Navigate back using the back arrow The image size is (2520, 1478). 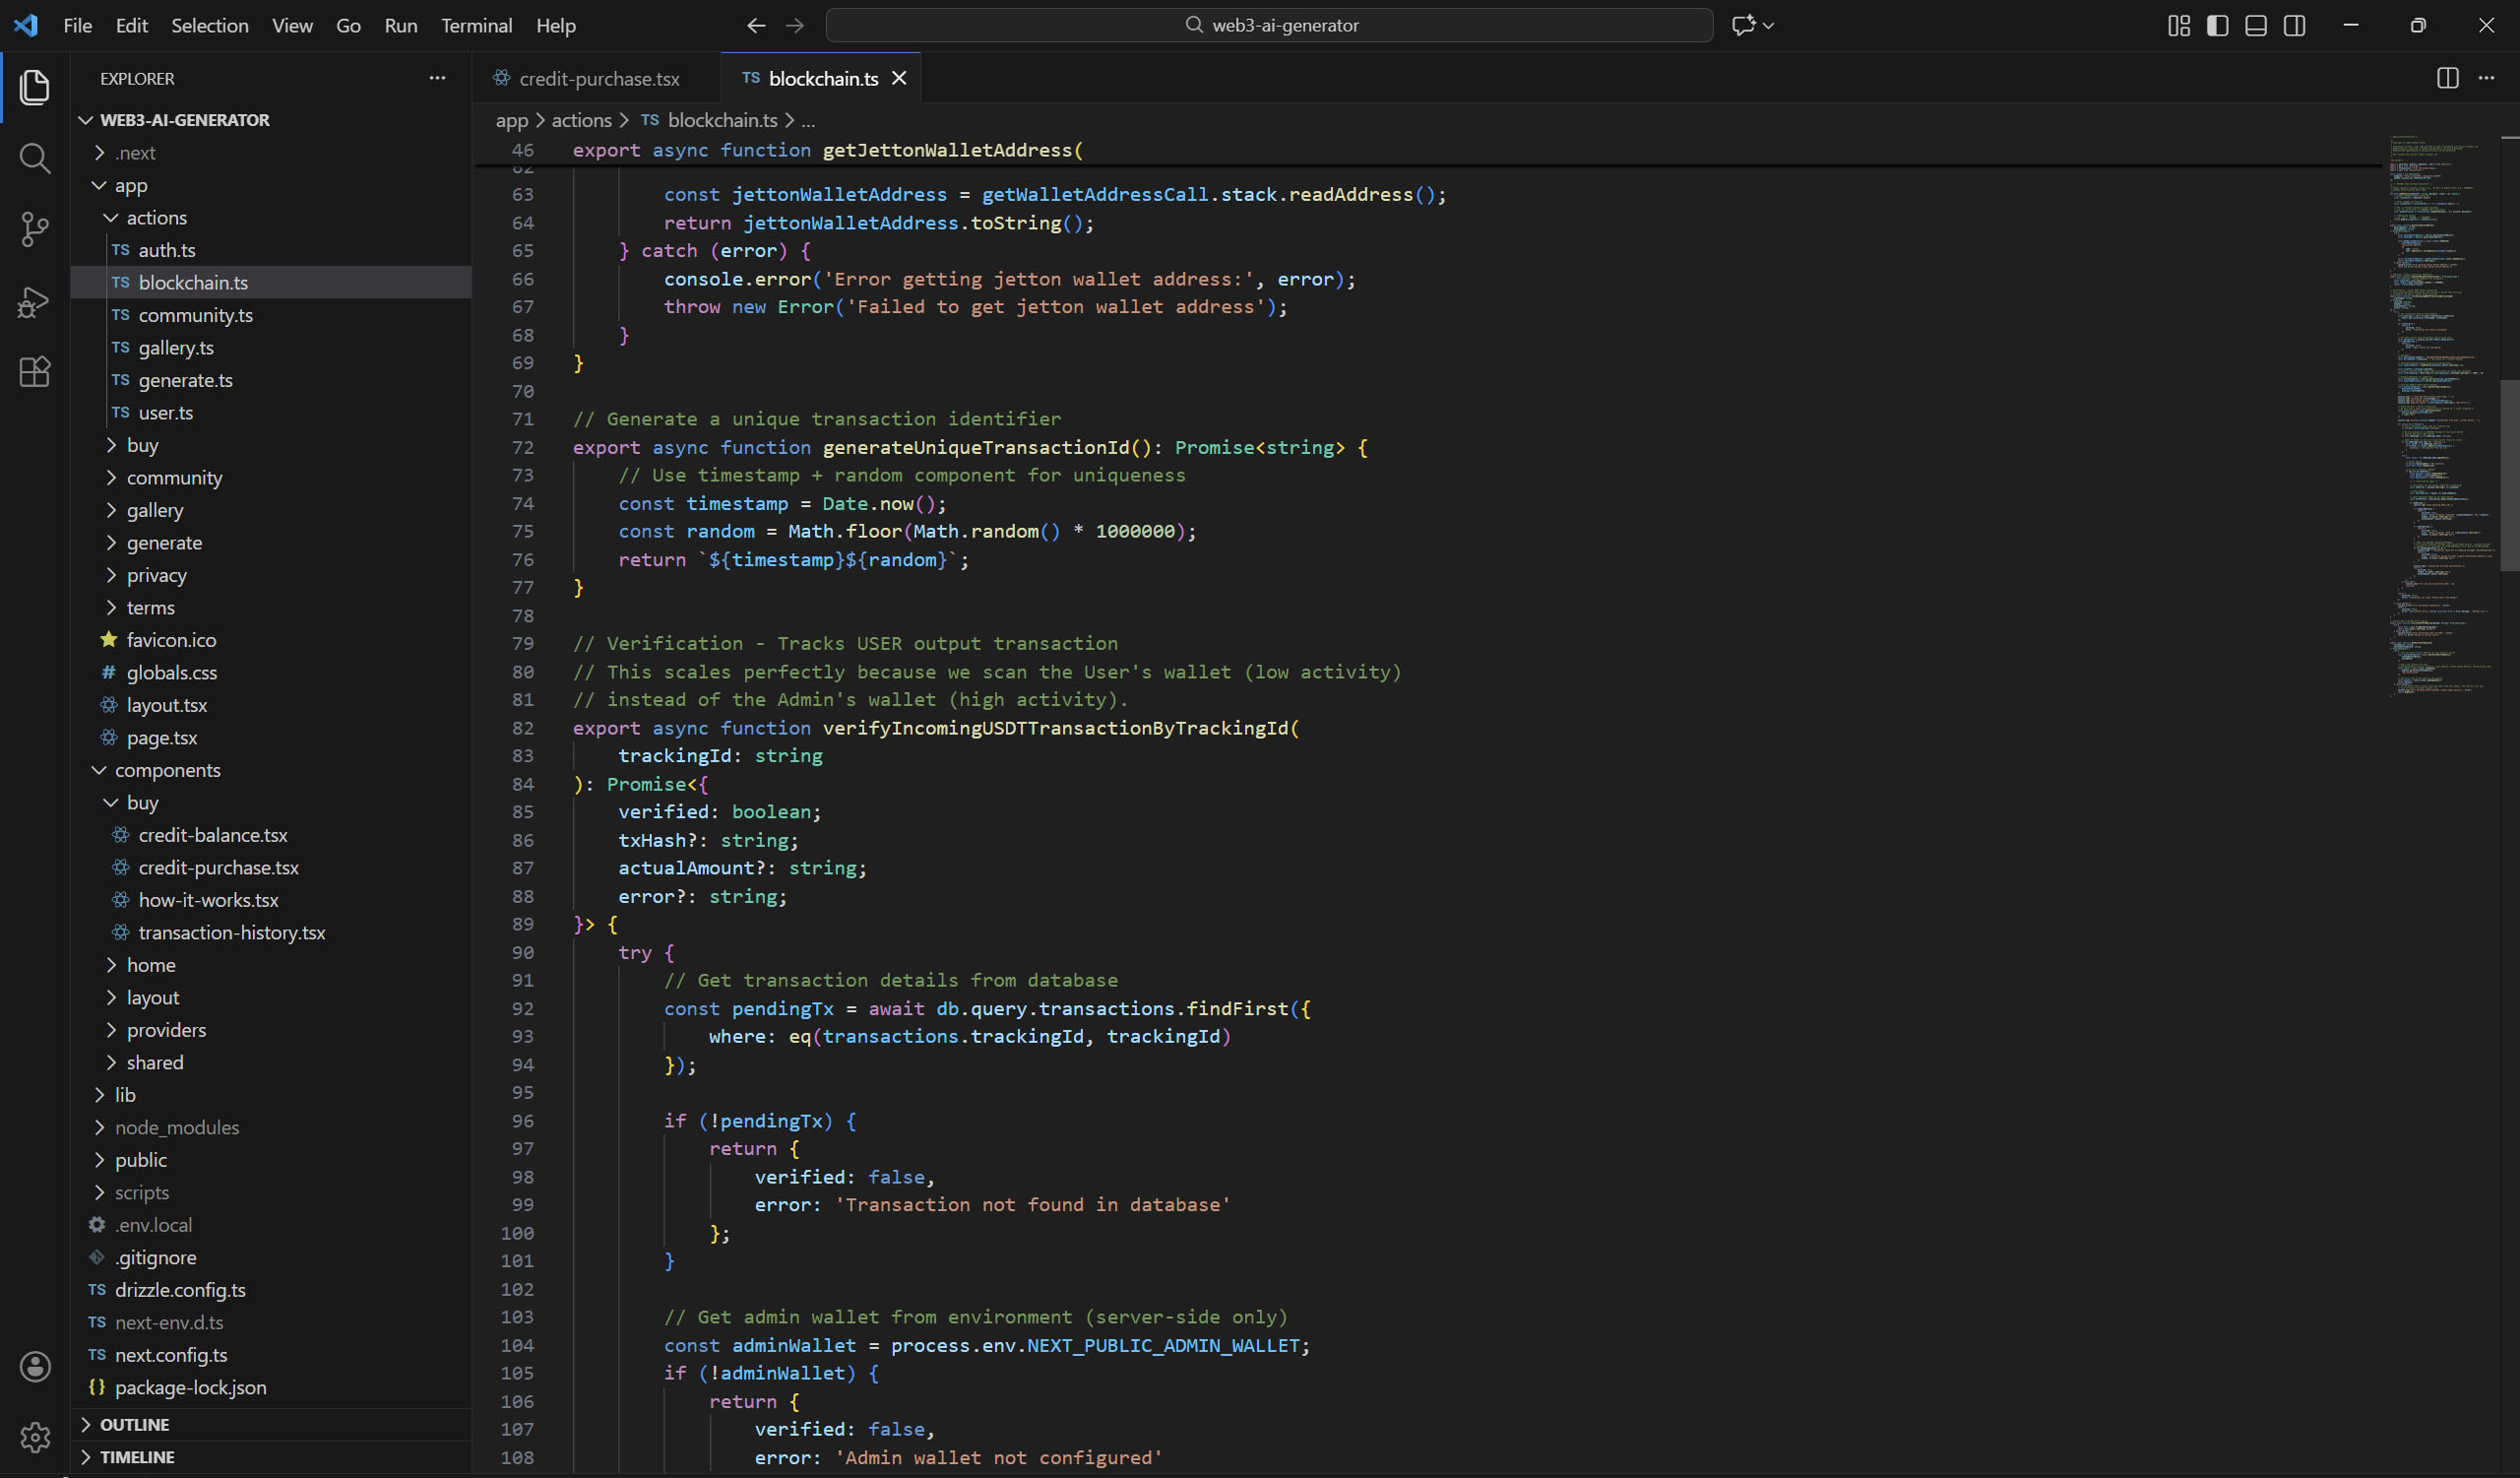pyautogui.click(x=756, y=25)
